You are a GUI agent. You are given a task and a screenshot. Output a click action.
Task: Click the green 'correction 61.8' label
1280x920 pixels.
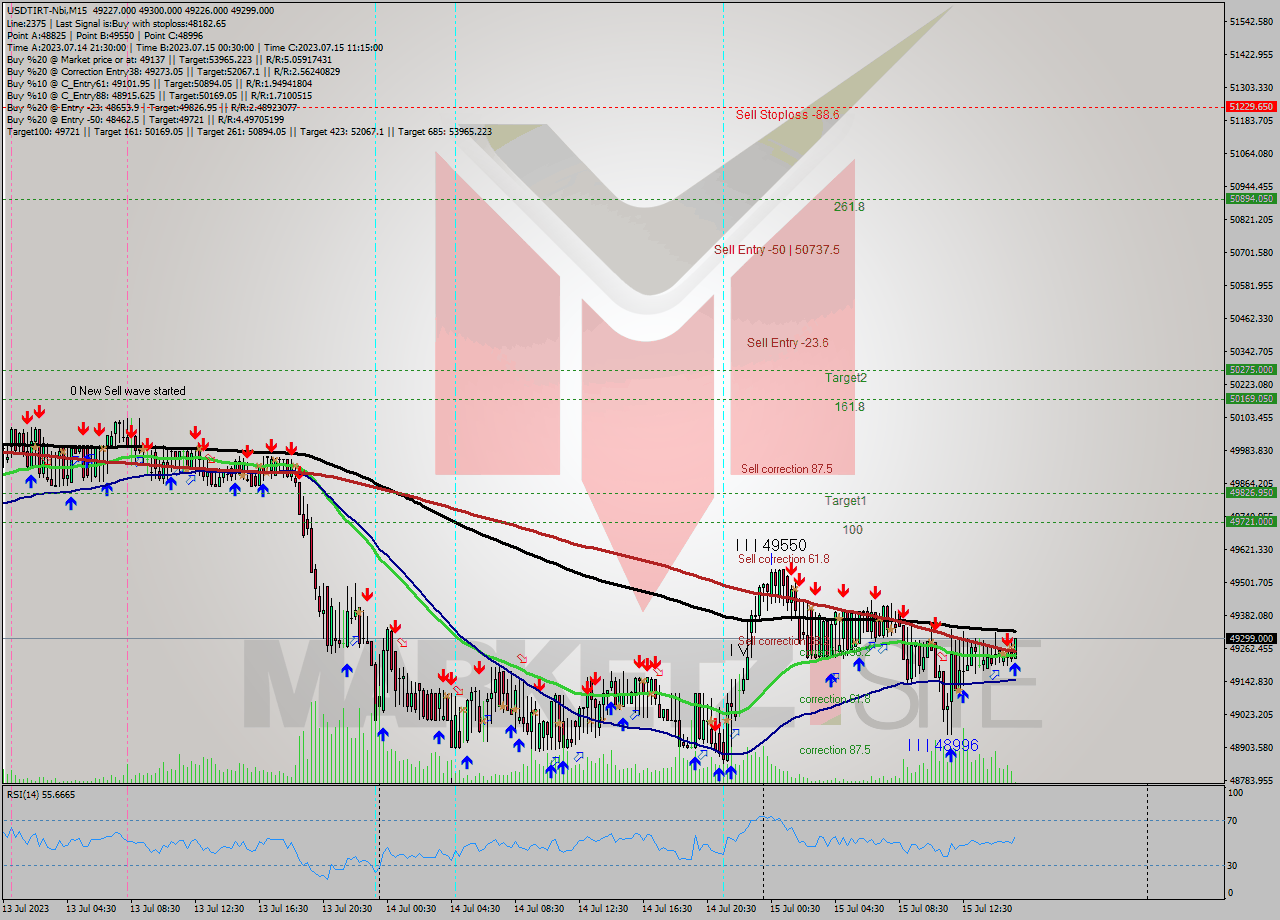tap(835, 699)
